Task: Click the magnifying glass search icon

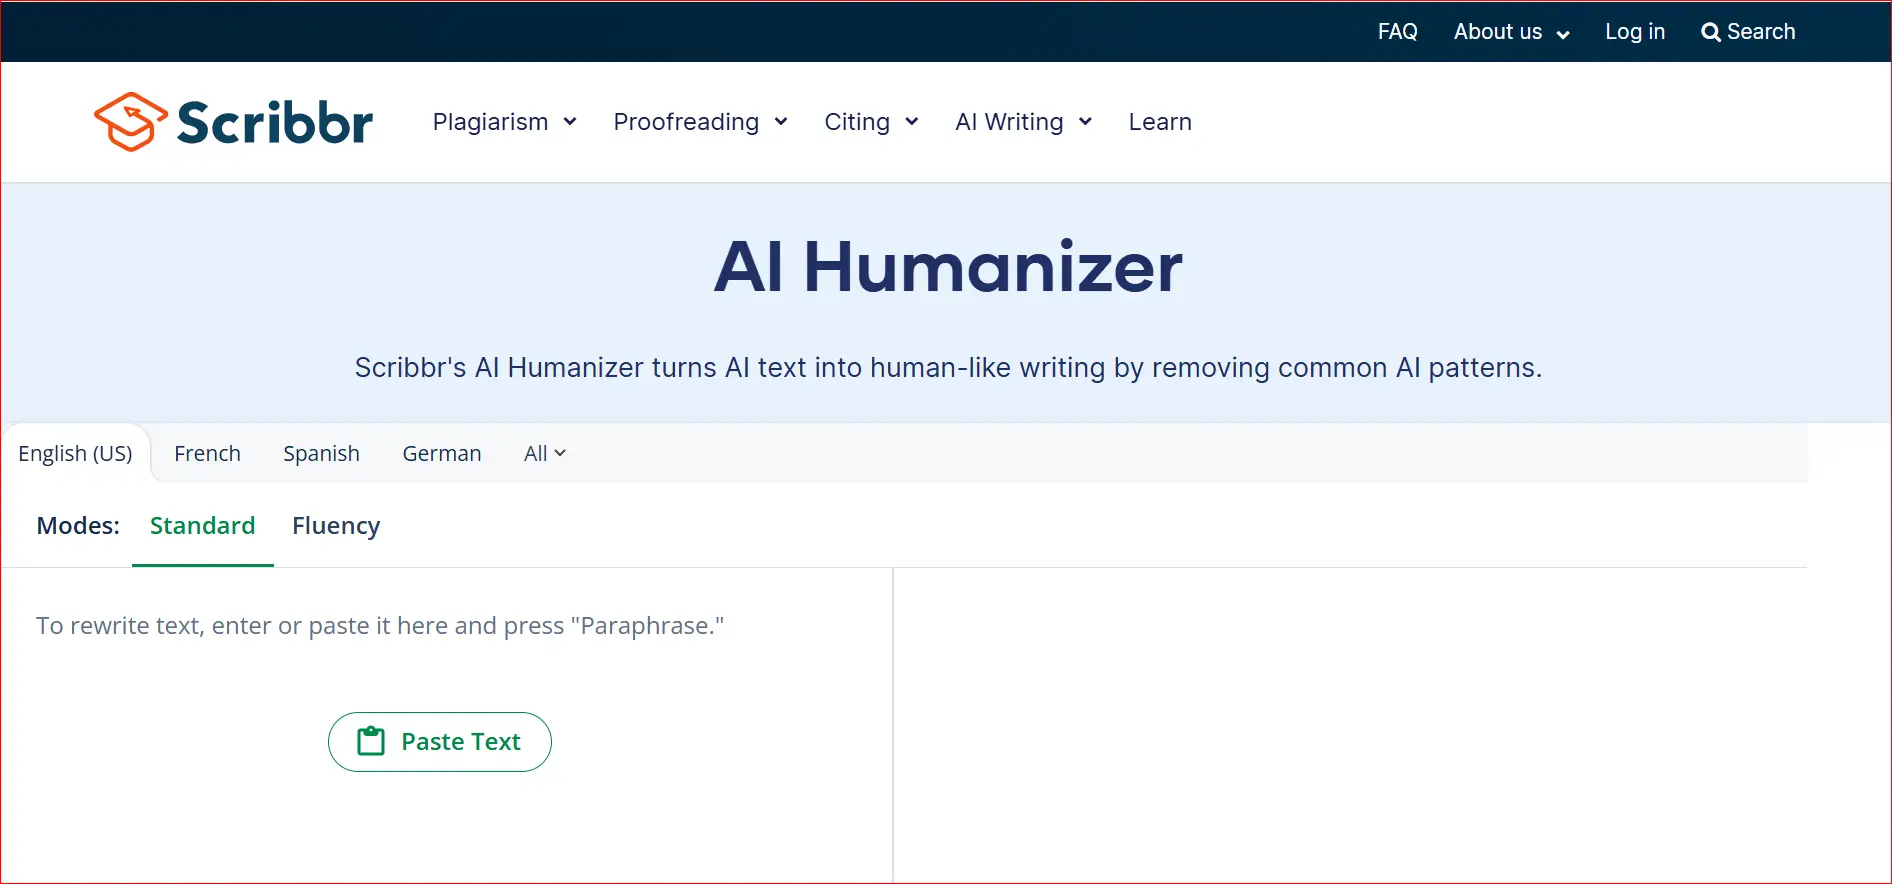Action: coord(1711,32)
